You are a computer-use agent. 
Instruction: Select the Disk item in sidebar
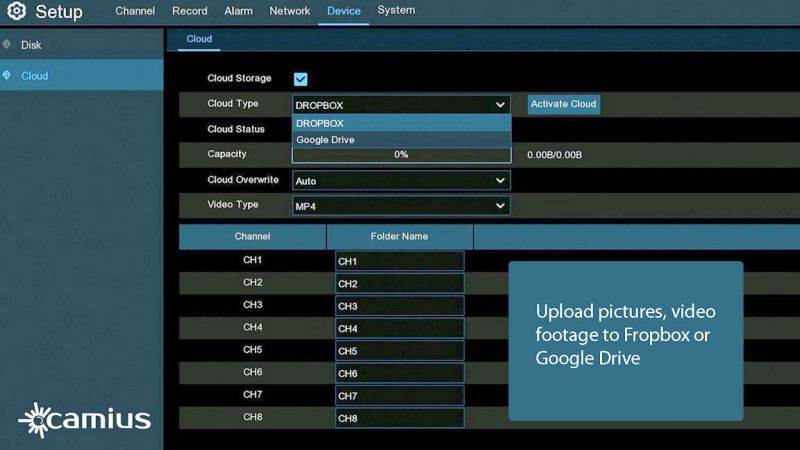31,45
